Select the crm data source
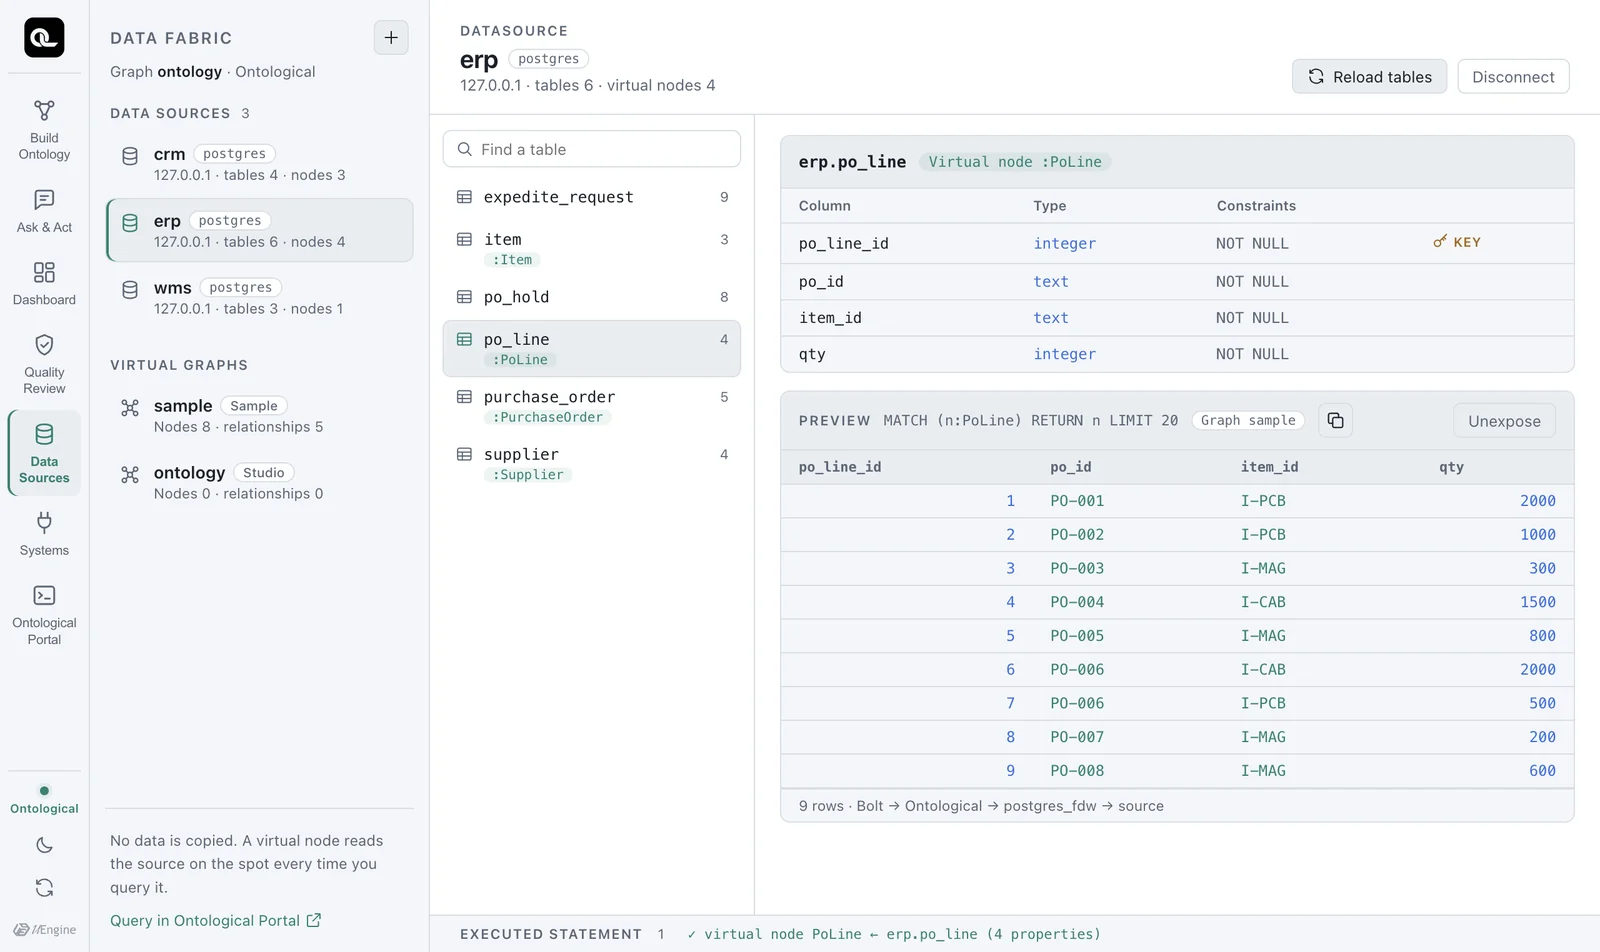The width and height of the screenshot is (1600, 952). point(260,164)
